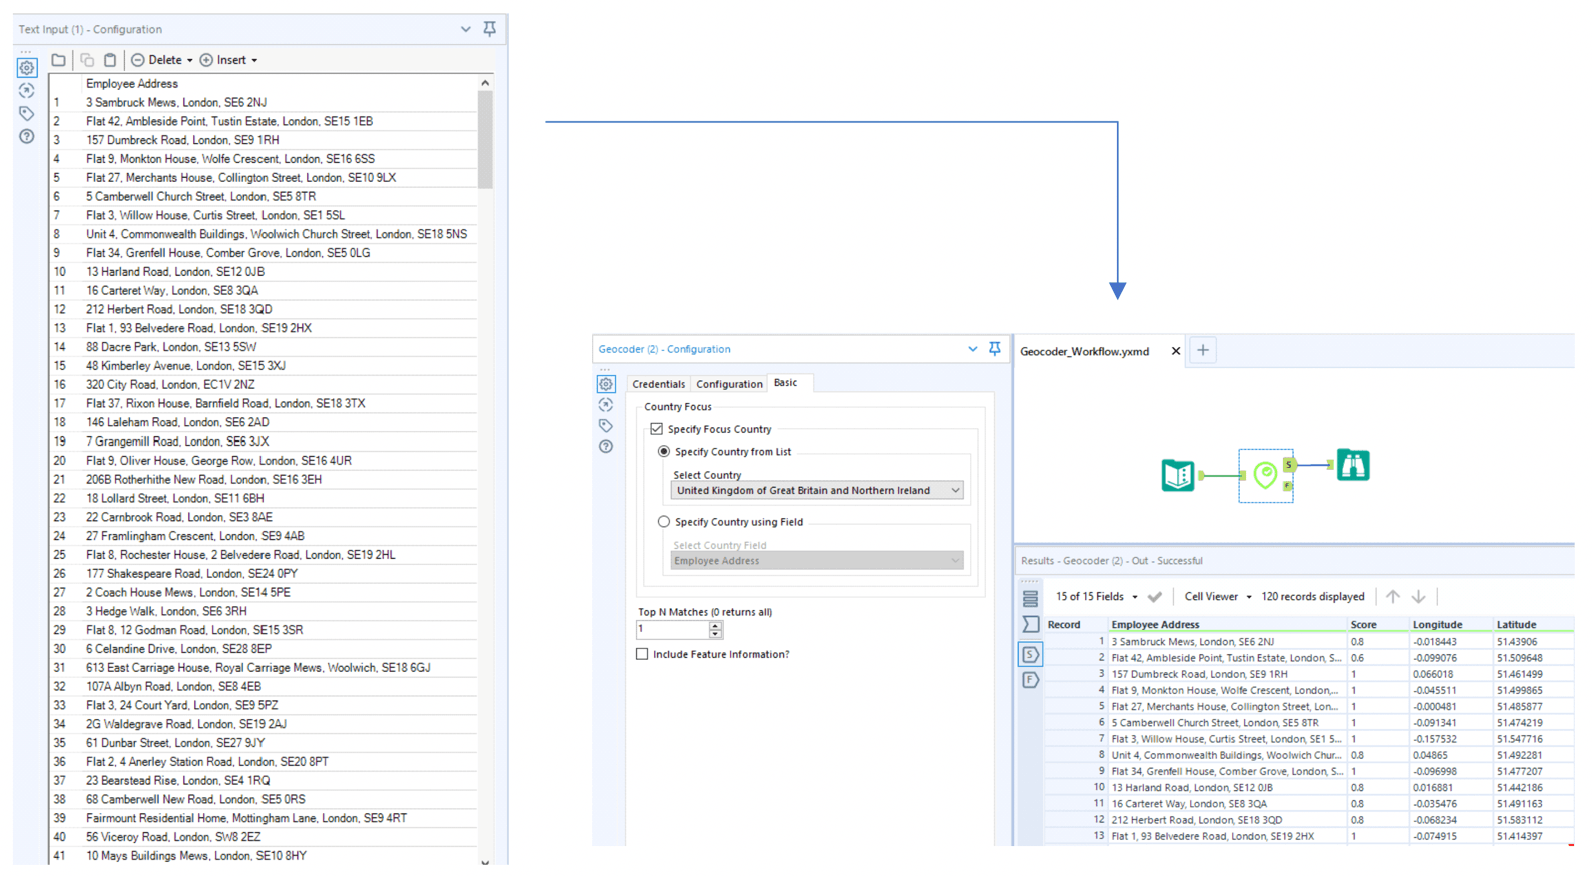
Task: Click the Browse binoculars tool on canvas
Action: (1352, 466)
